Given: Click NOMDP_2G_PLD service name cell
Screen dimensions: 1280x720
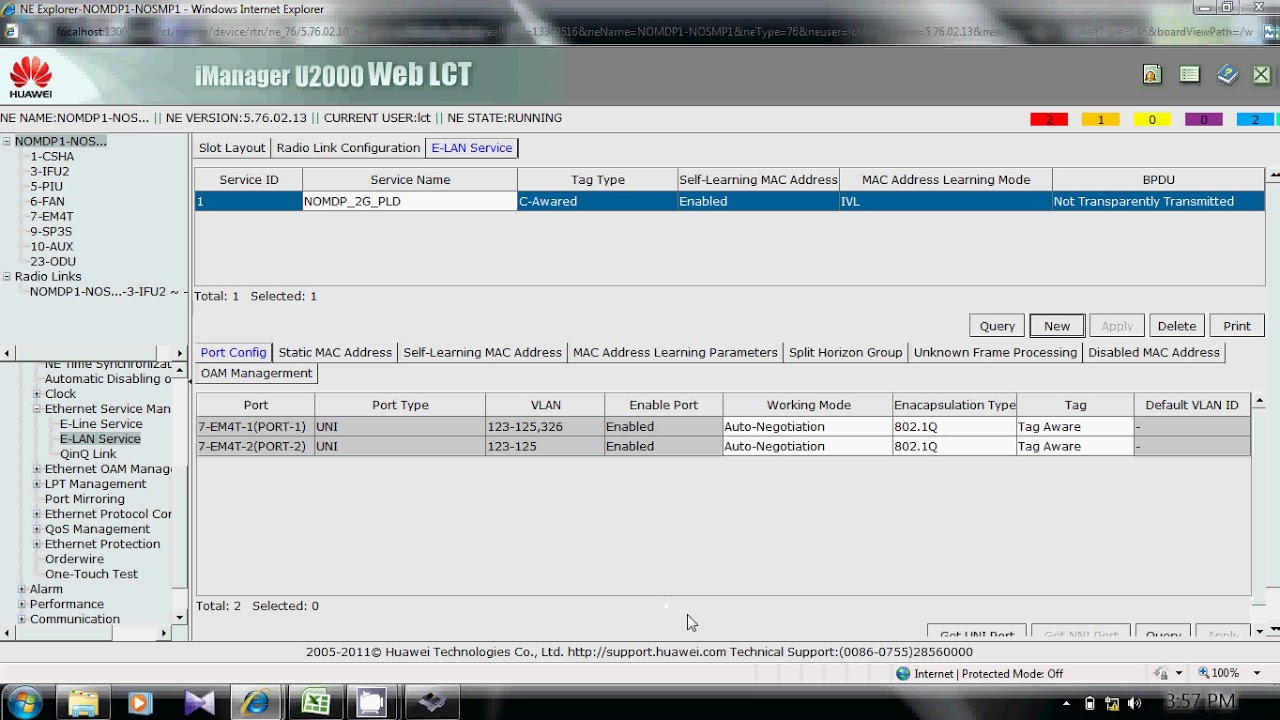Looking at the screenshot, I should pyautogui.click(x=409, y=201).
